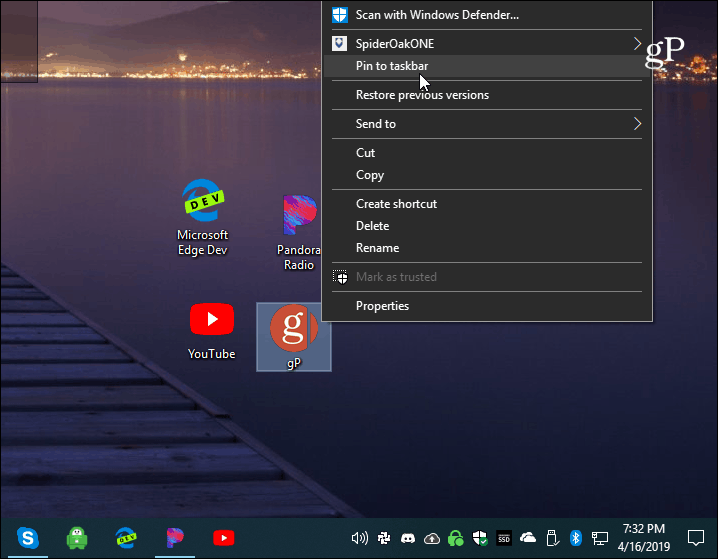The image size is (718, 559).
Task: Select the YouTube desktop shortcut
Action: pyautogui.click(x=212, y=331)
